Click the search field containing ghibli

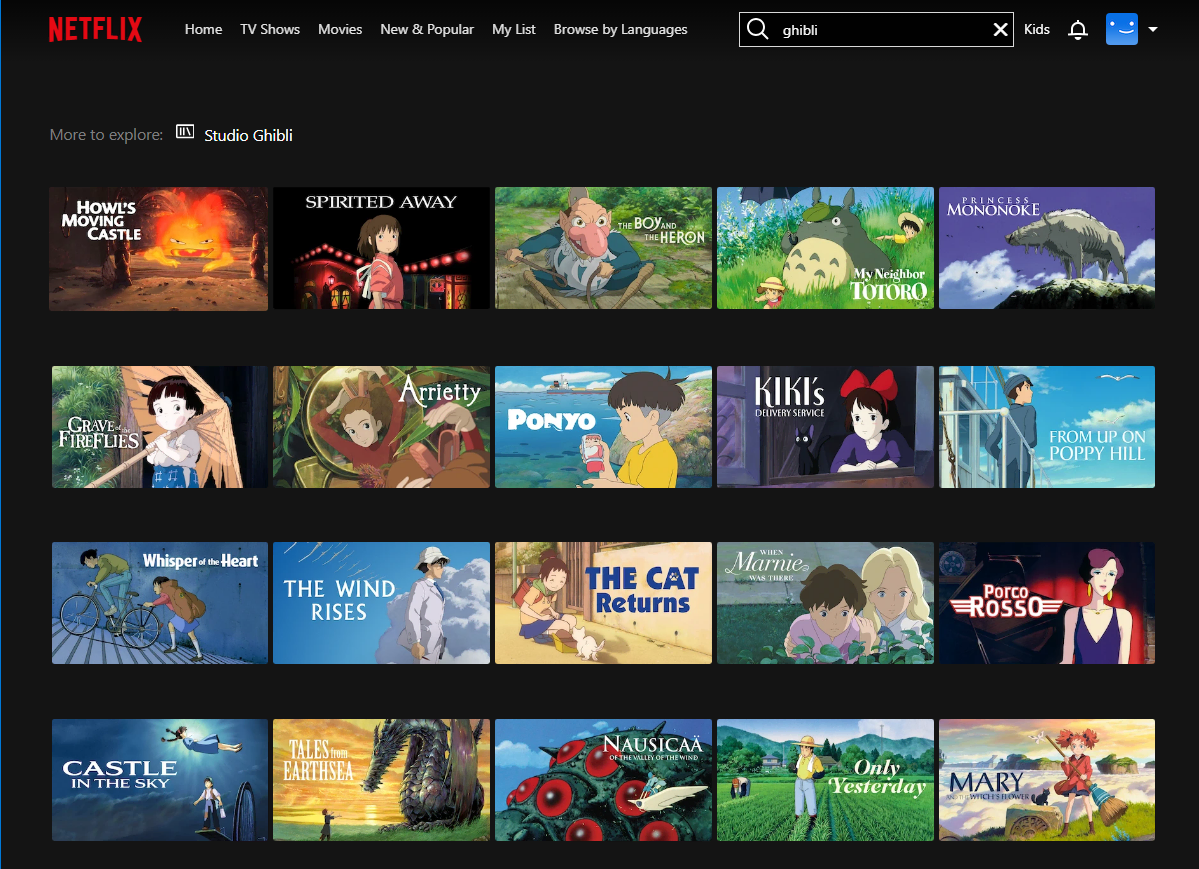coord(876,29)
